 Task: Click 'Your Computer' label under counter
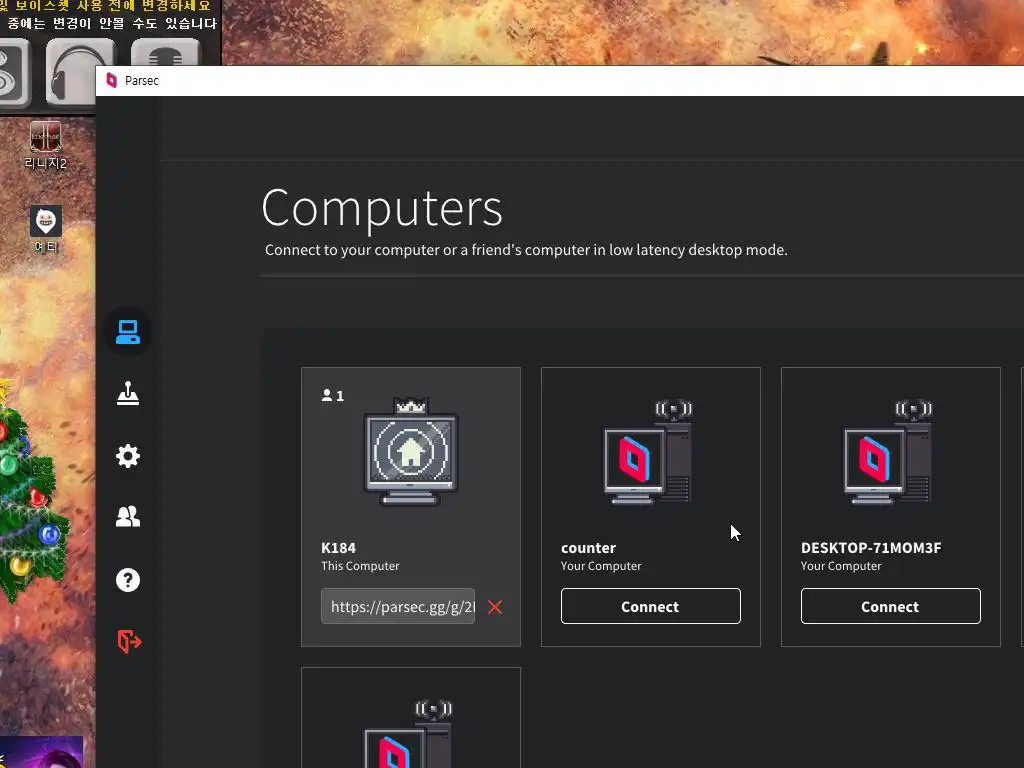[601, 566]
